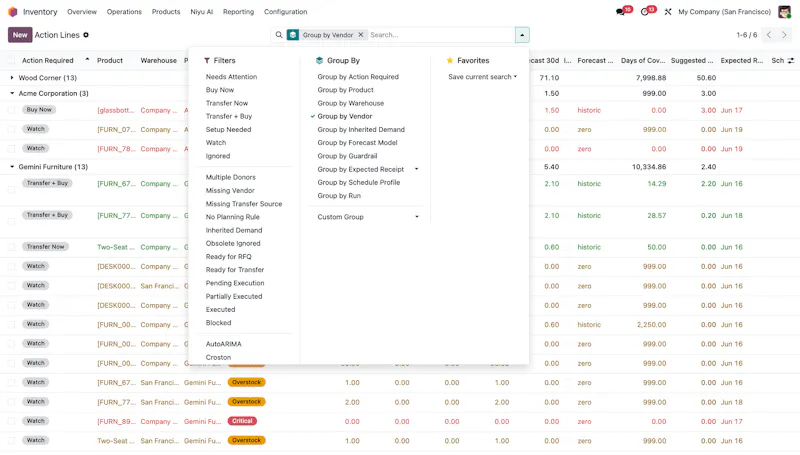Toggle the select-all rows checkbox
800x455 pixels.
[11, 61]
